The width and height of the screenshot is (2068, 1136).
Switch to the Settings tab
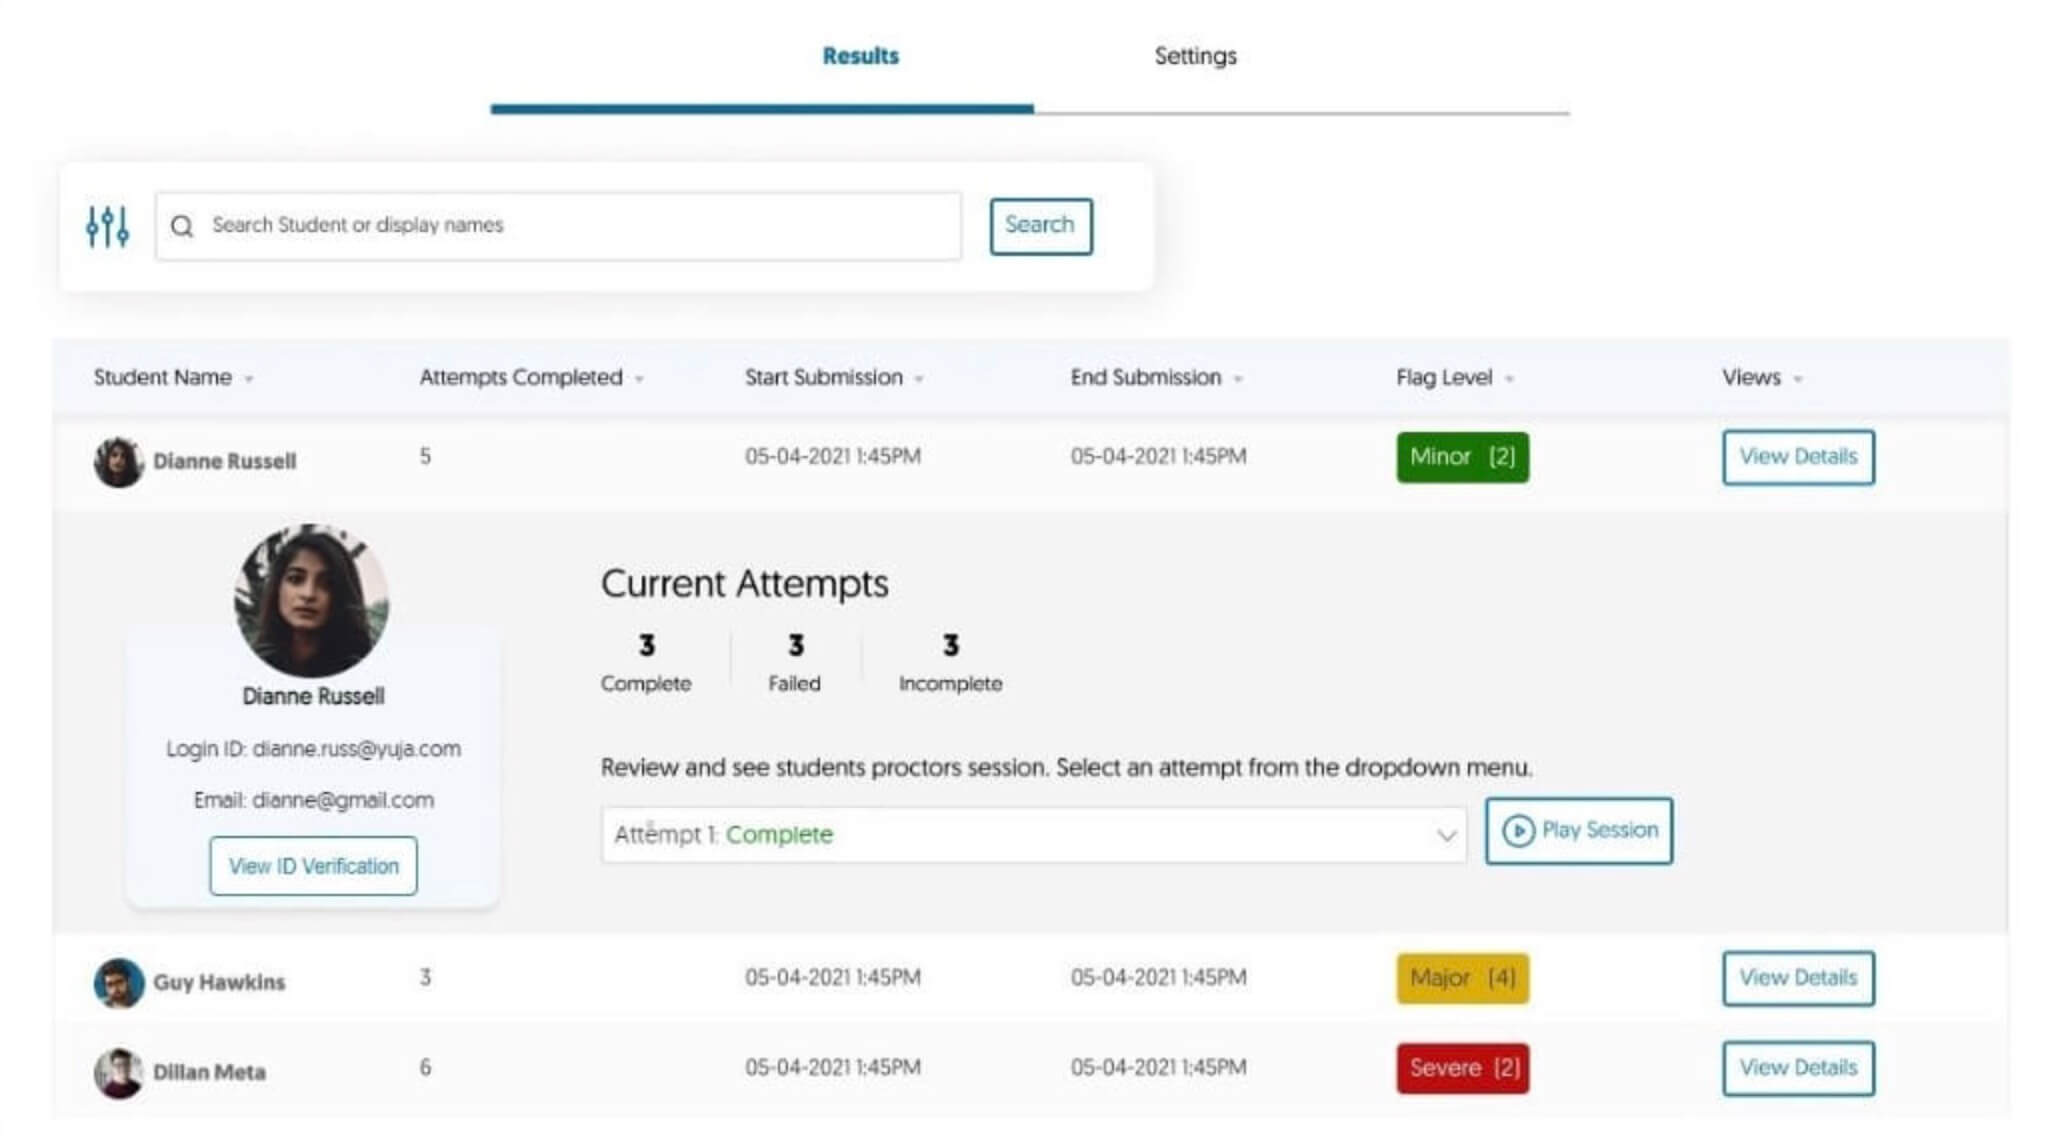coord(1195,56)
